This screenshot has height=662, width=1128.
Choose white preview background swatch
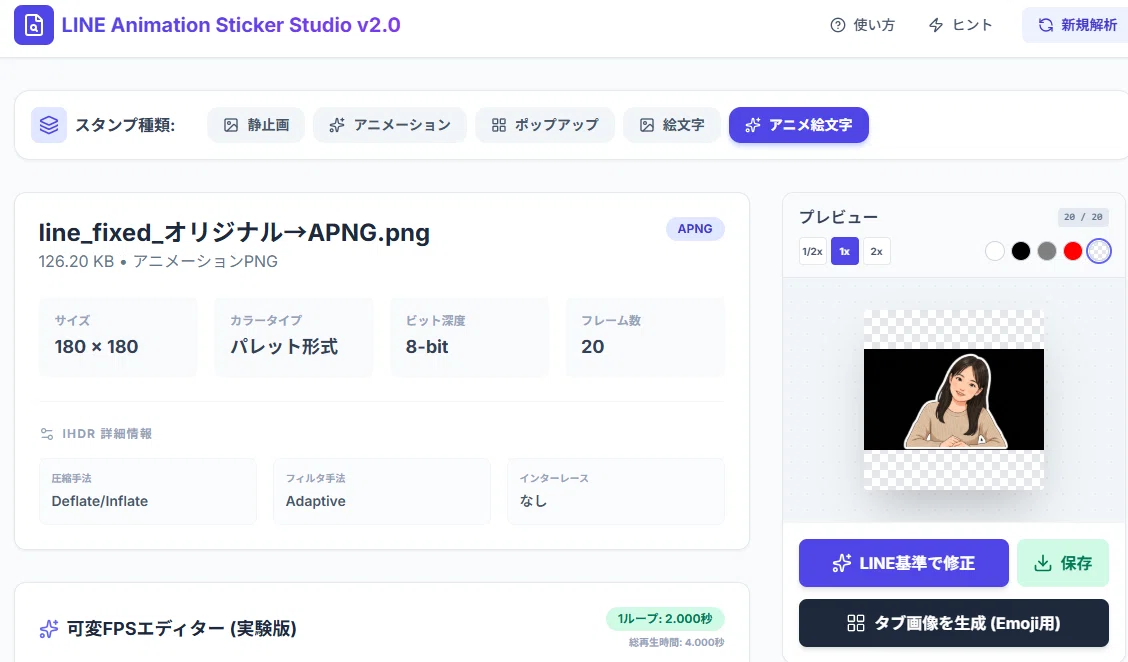pos(995,251)
